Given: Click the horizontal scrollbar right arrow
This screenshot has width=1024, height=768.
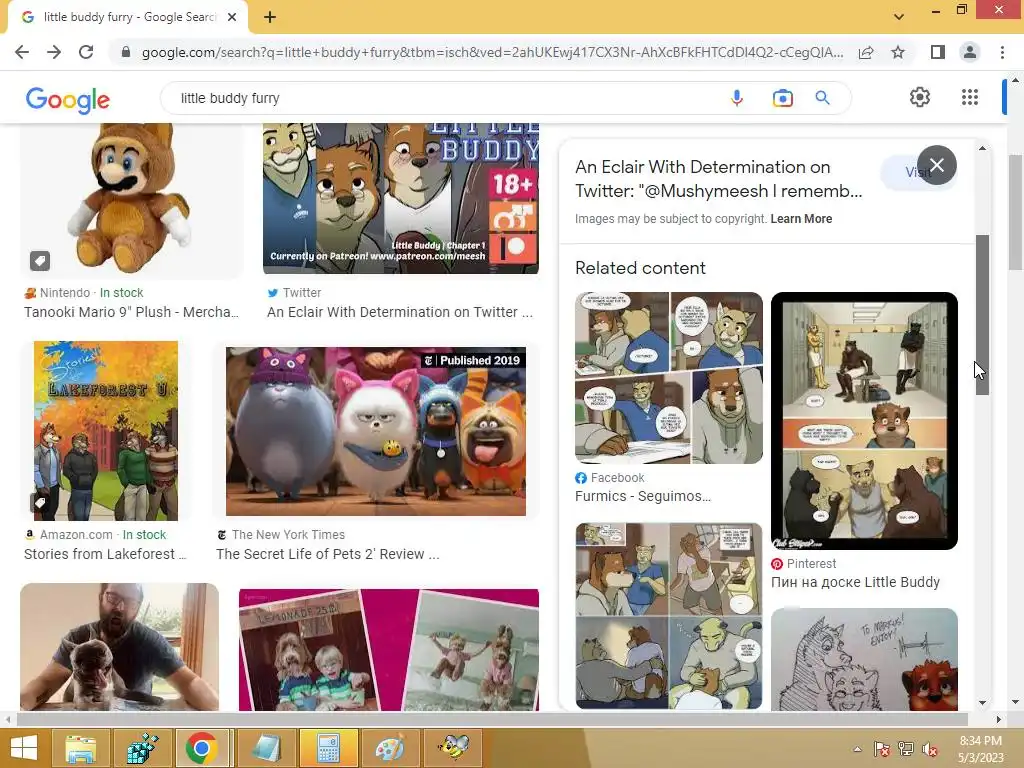Looking at the screenshot, I should [x=999, y=719].
